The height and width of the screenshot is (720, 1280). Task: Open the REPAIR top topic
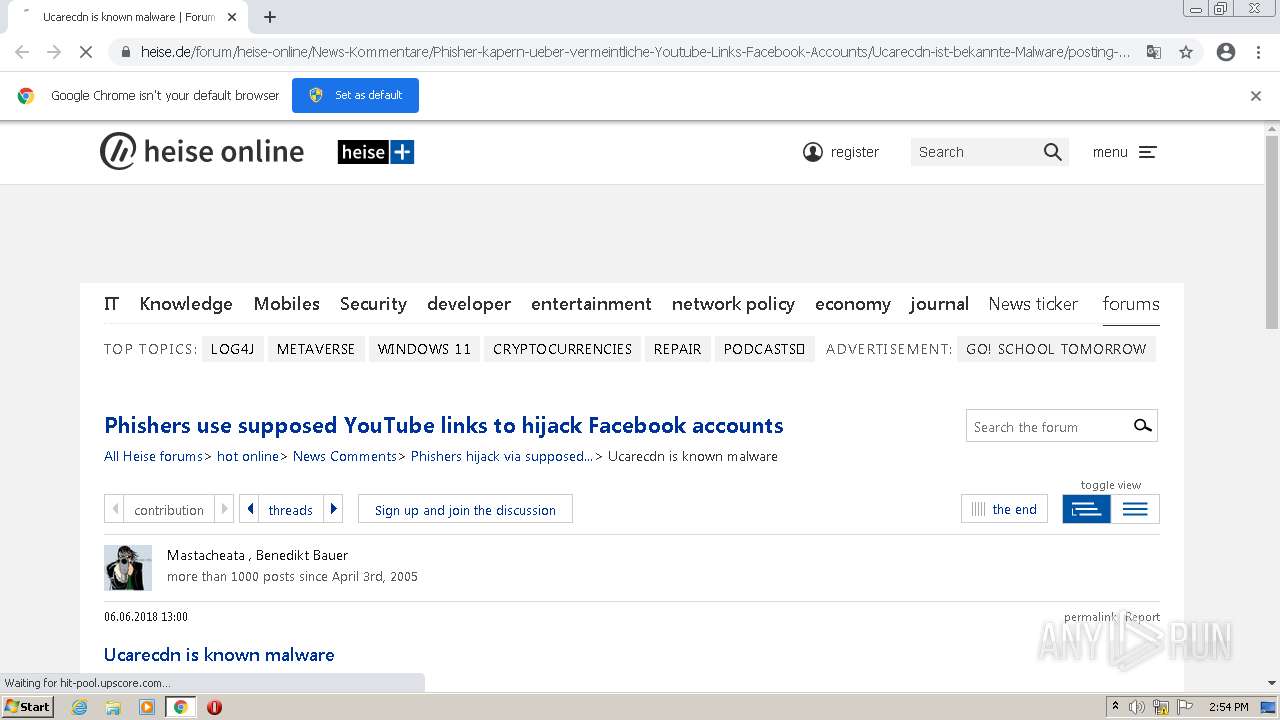[x=677, y=349]
